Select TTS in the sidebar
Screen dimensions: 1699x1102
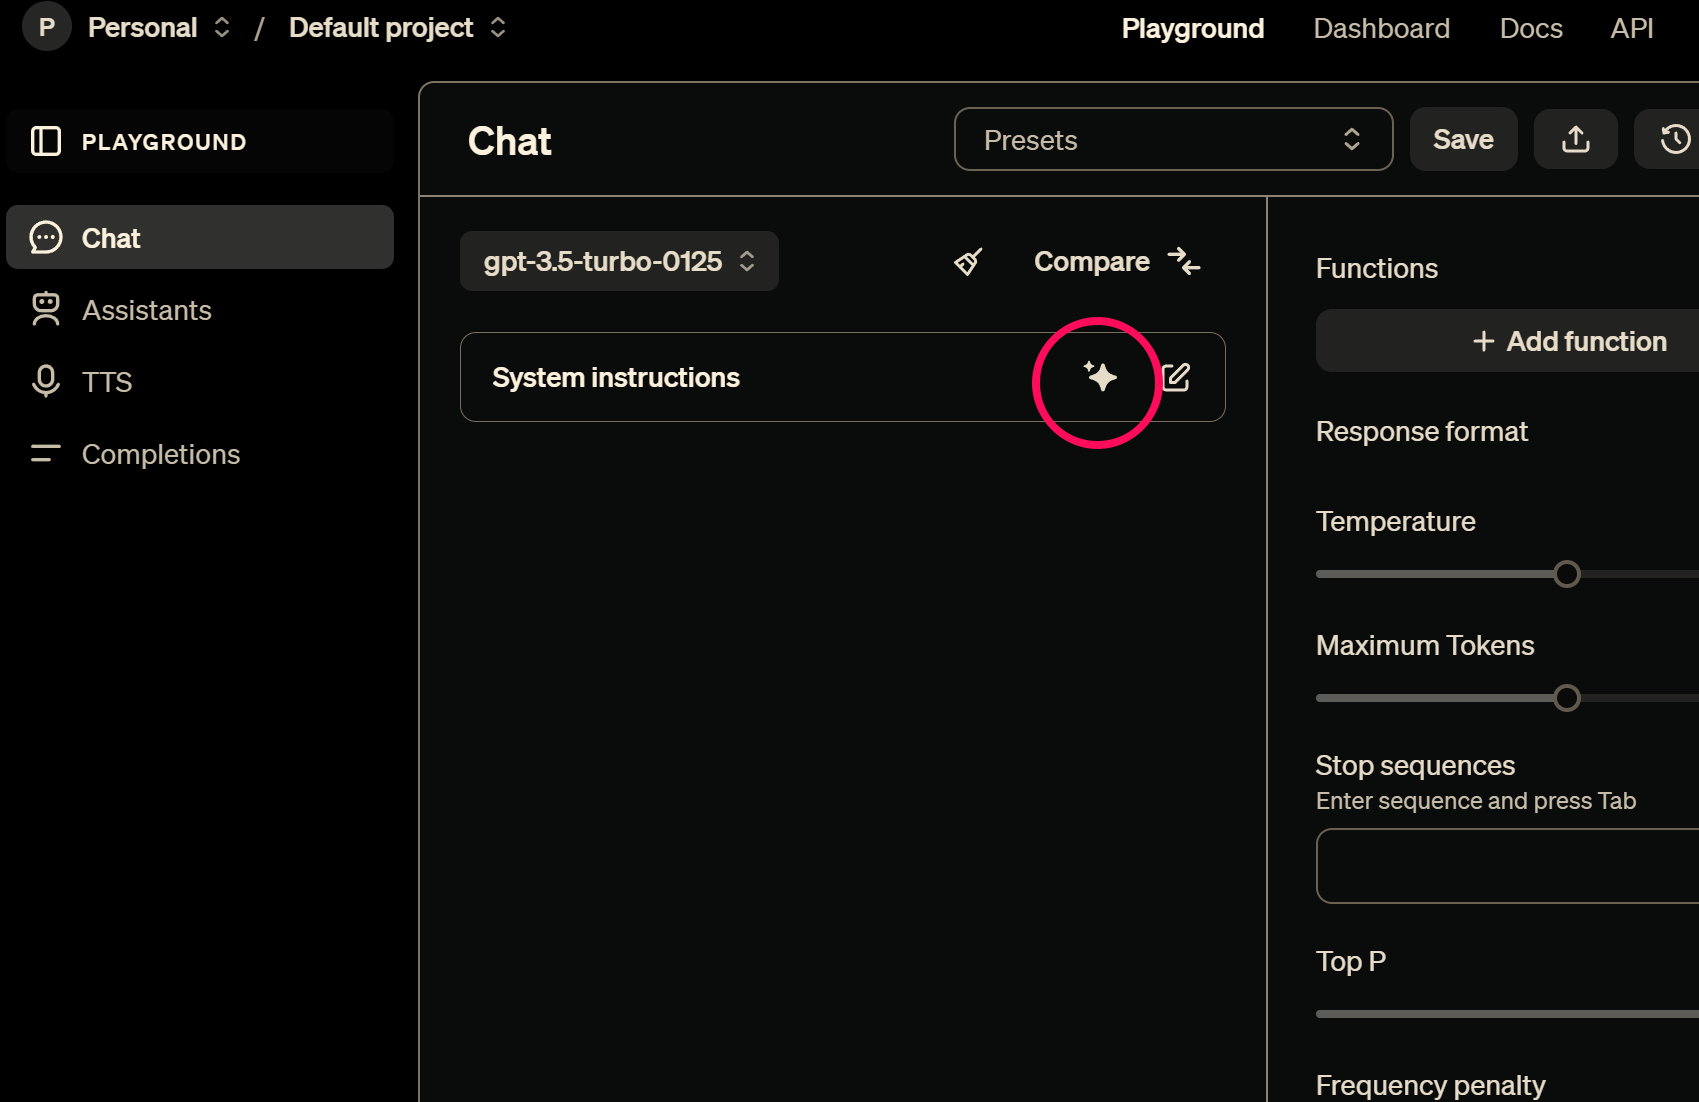pos(107,382)
